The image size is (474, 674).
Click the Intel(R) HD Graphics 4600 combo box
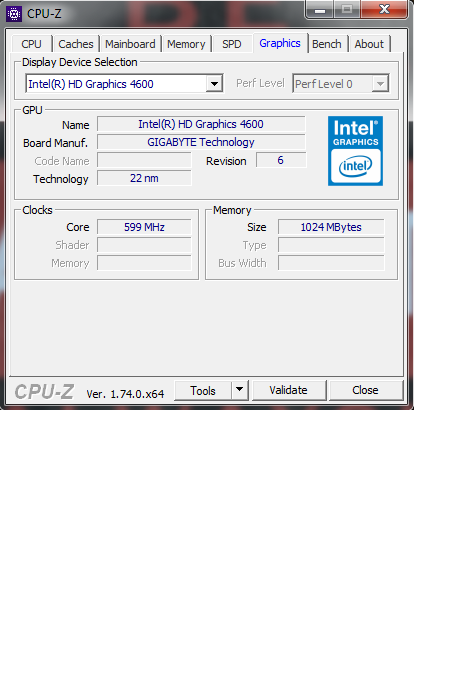click(x=124, y=83)
